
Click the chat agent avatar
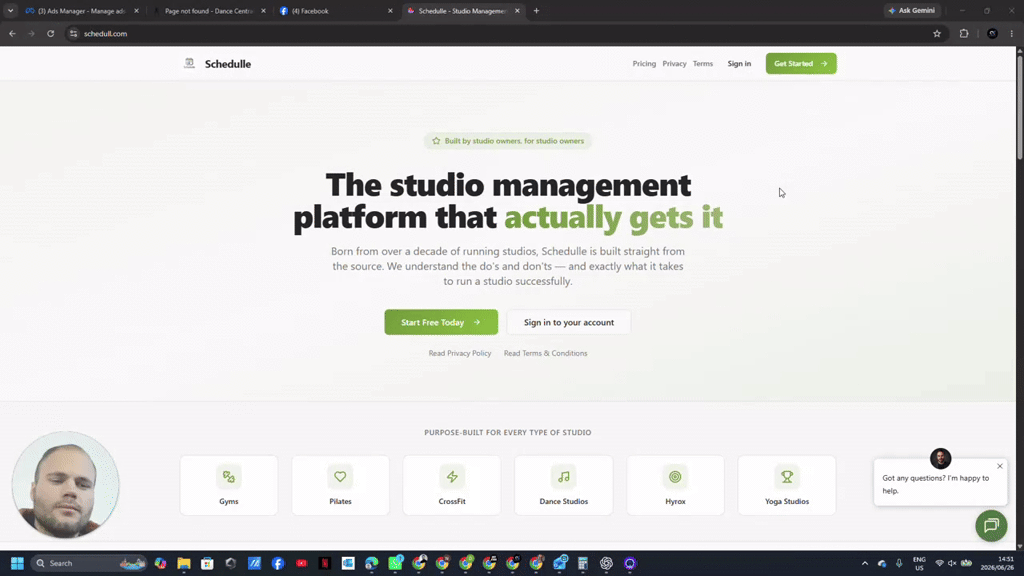[940, 458]
